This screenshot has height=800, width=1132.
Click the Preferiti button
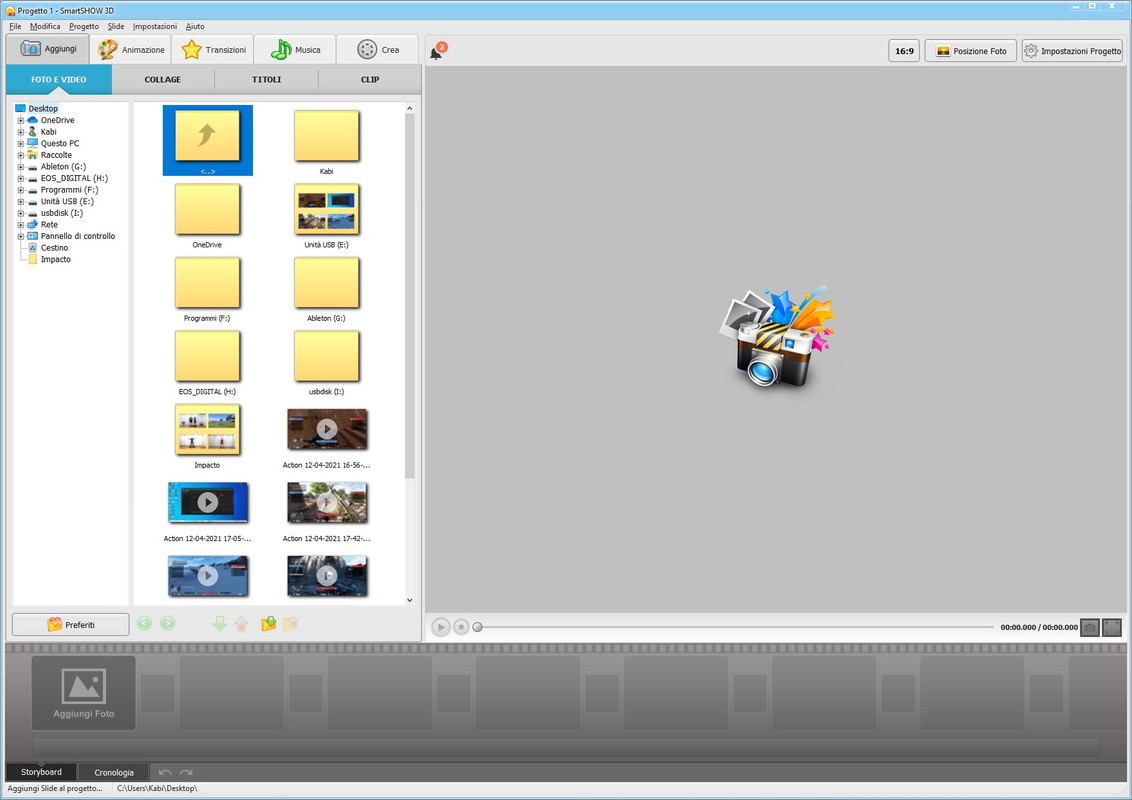[71, 625]
